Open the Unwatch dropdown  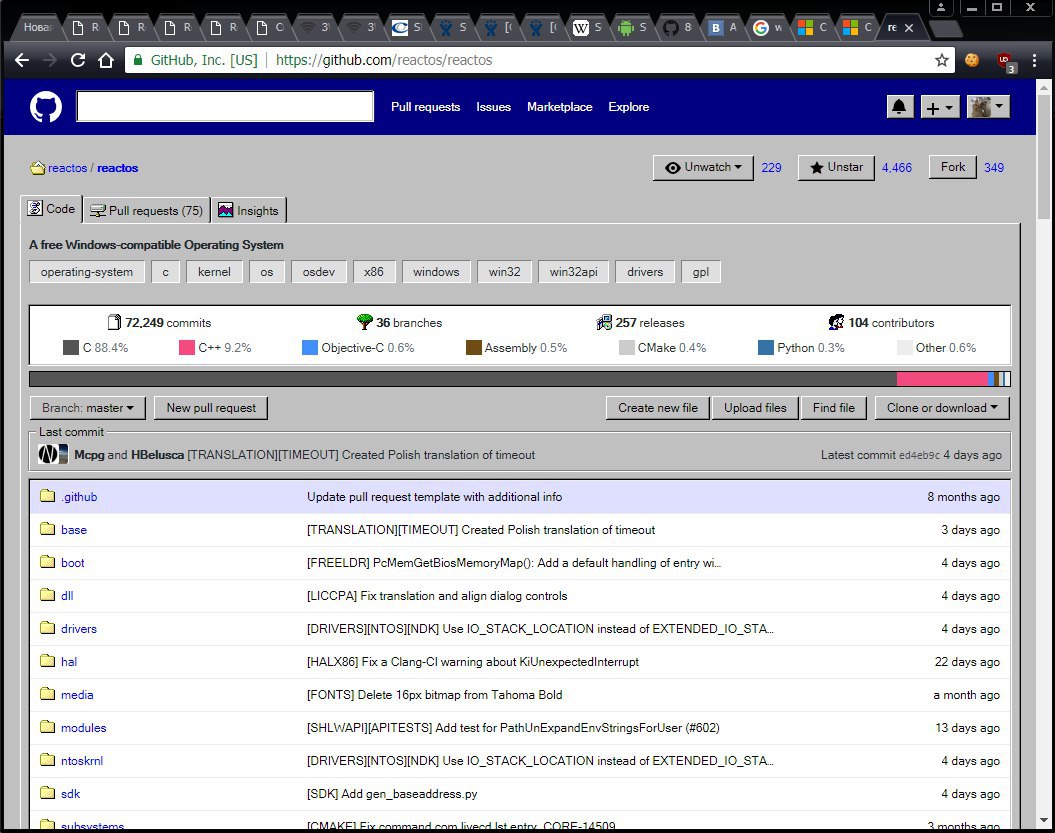coord(703,168)
